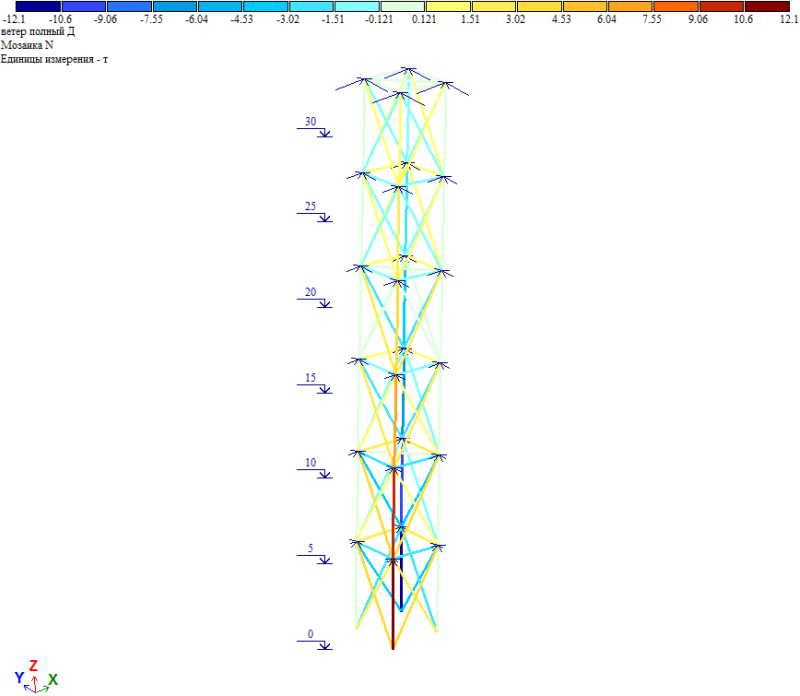The height and width of the screenshot is (696, 800).
Task: Click the swatch between -4.53 and -3.02
Action: (x=266, y=7)
